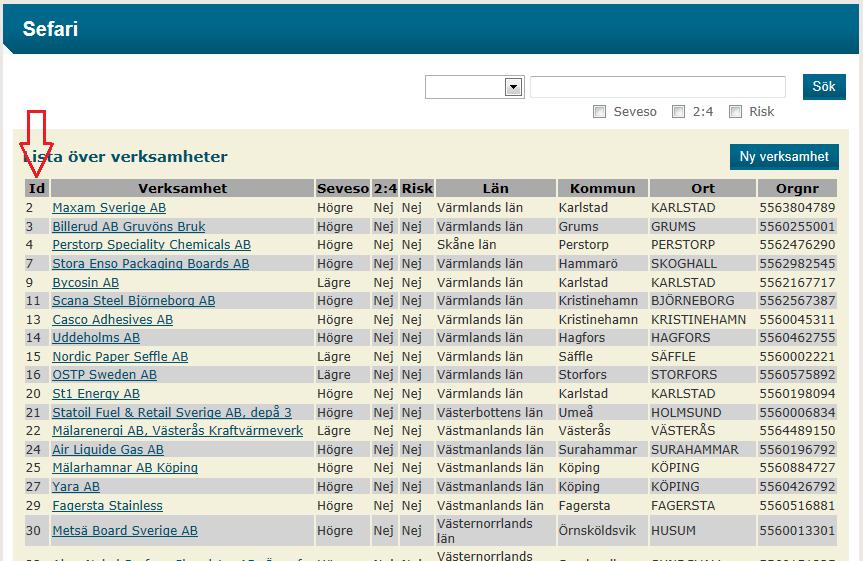Open the Maxam Sverige AB link
The width and height of the screenshot is (863, 561).
(x=109, y=208)
